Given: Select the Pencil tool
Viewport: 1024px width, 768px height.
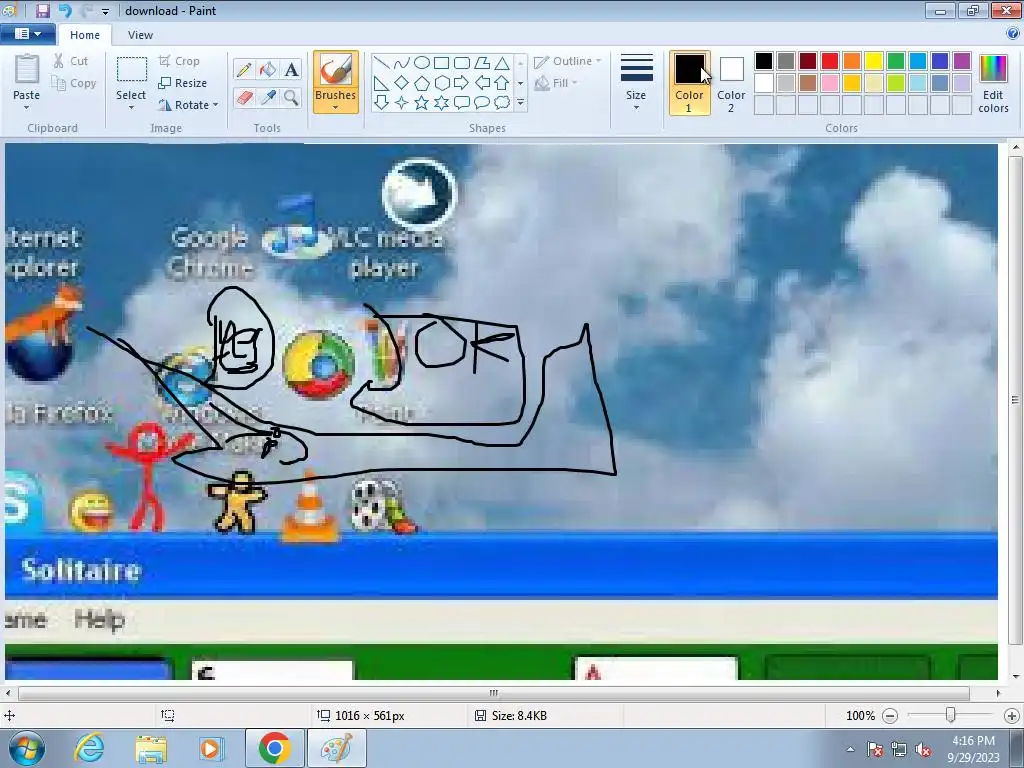Looking at the screenshot, I should 244,69.
